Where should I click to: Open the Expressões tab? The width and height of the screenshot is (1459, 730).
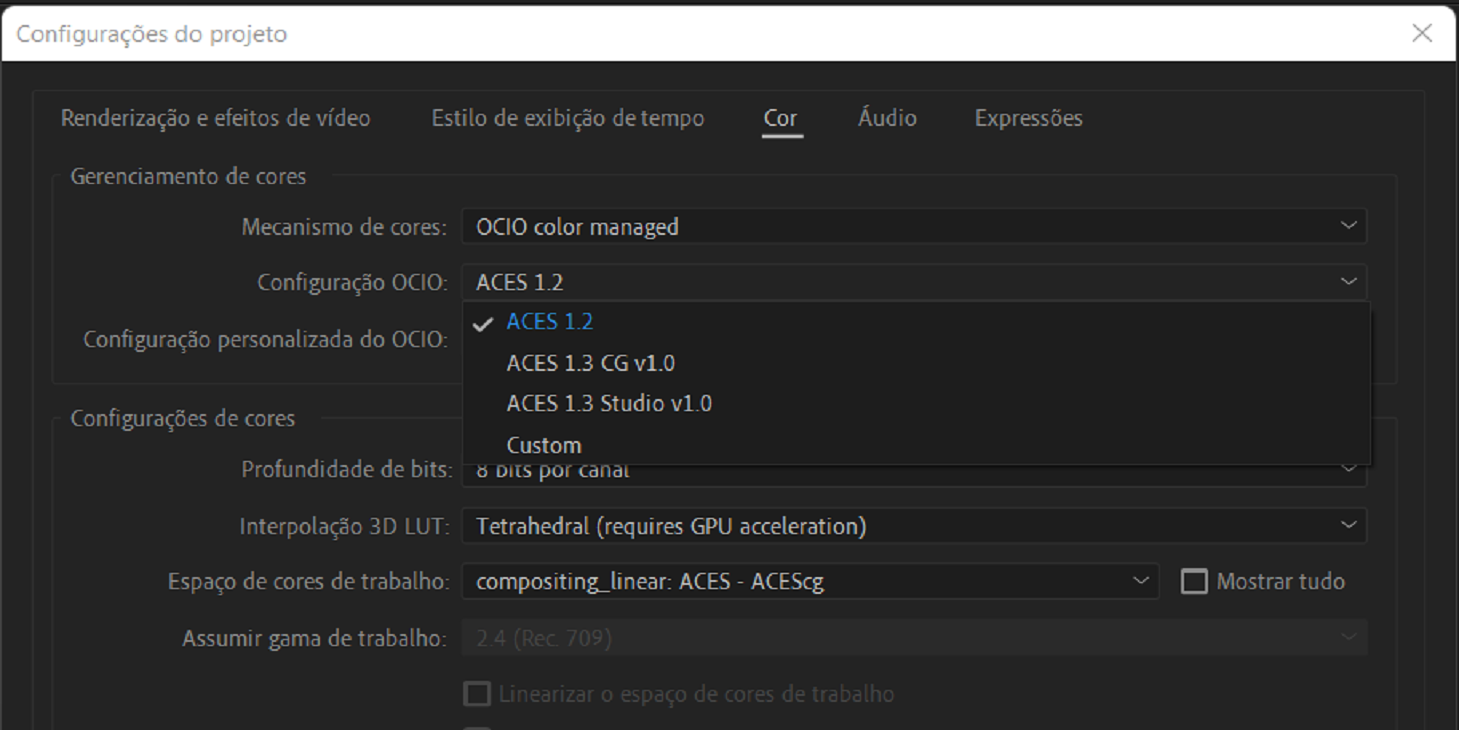[x=1027, y=117]
